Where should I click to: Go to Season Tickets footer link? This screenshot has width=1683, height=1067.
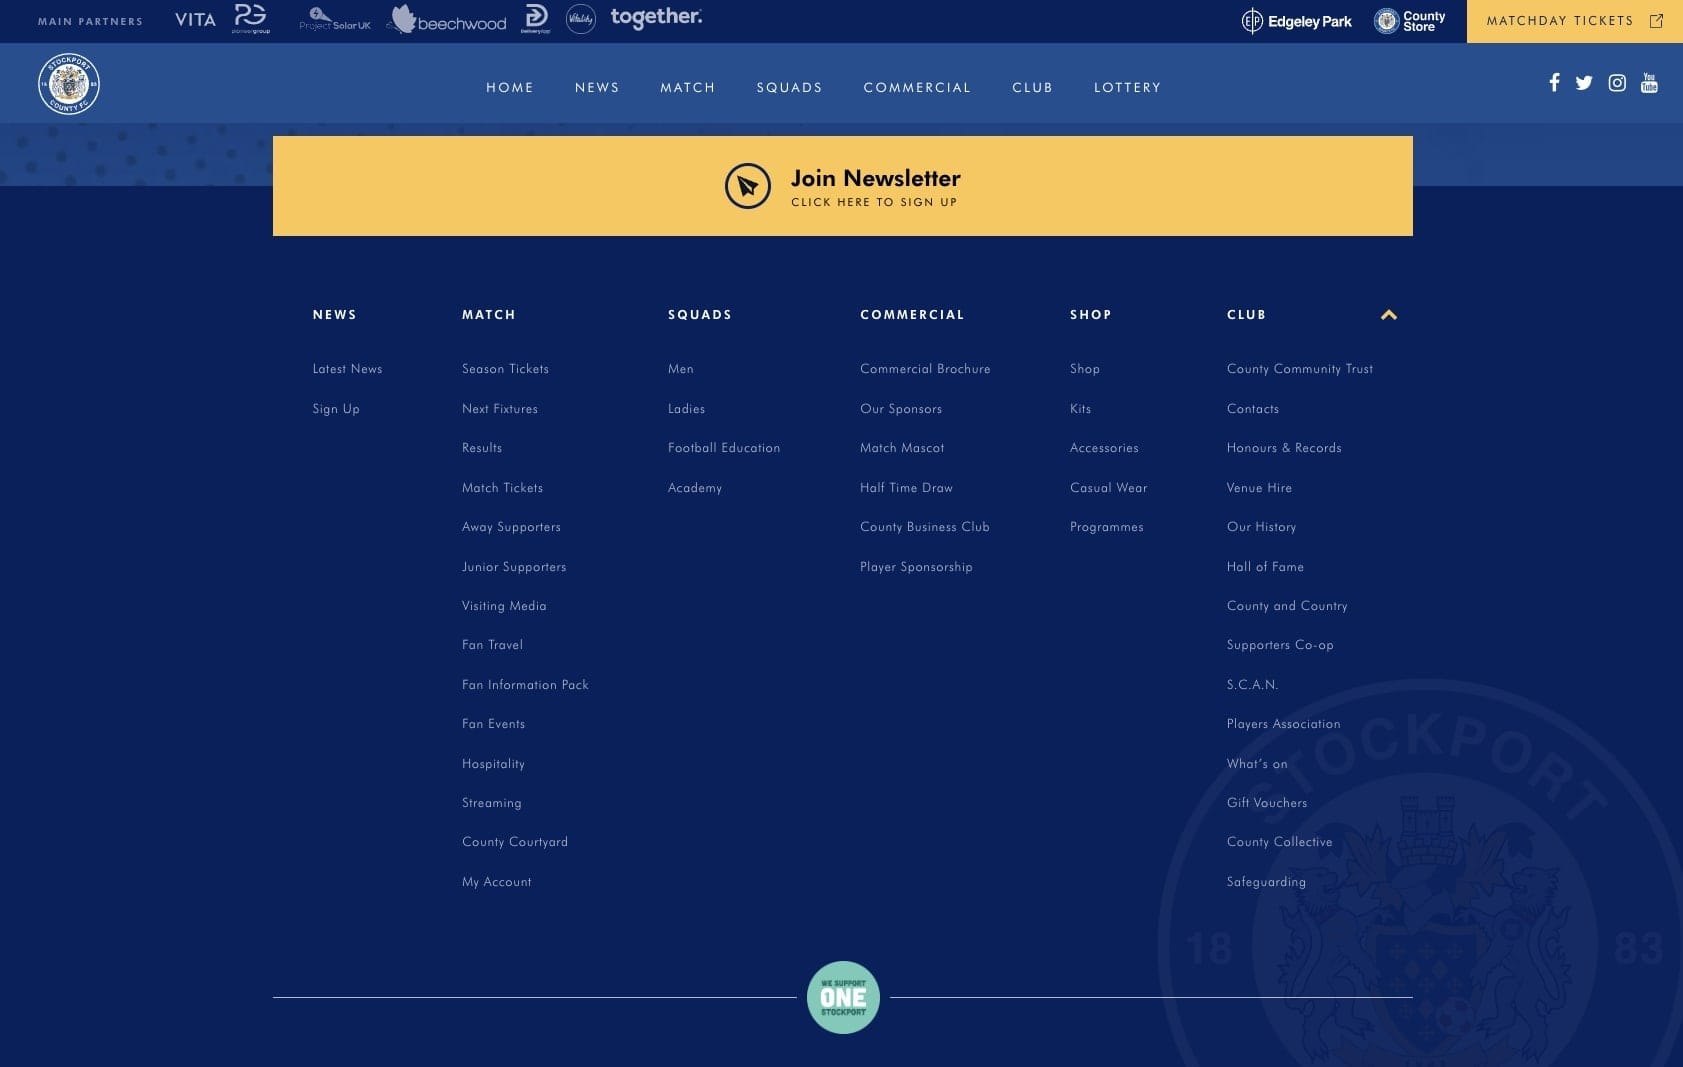click(x=505, y=369)
